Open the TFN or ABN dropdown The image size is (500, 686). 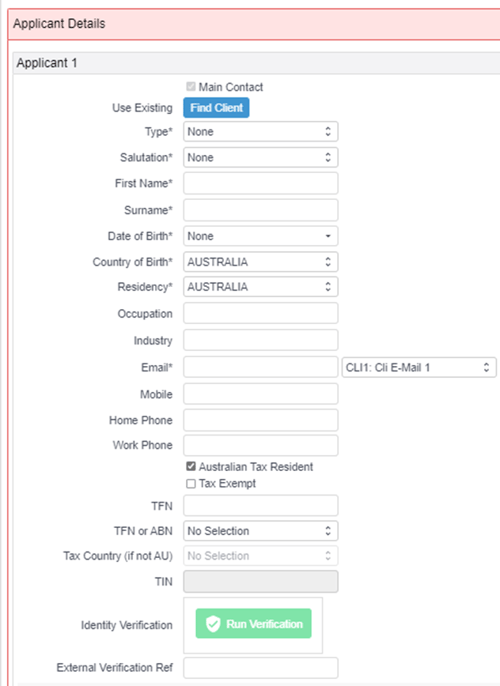point(260,531)
